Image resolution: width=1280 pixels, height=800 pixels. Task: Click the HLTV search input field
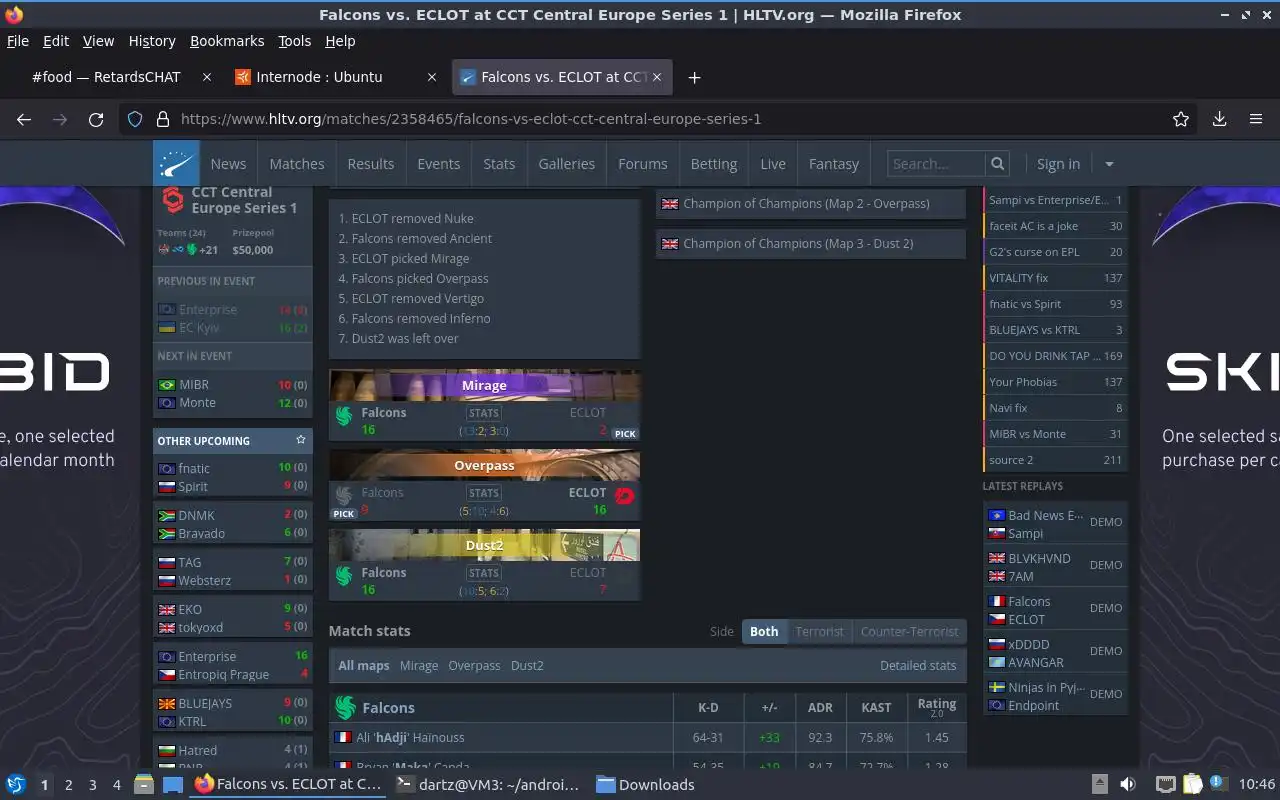pos(936,164)
